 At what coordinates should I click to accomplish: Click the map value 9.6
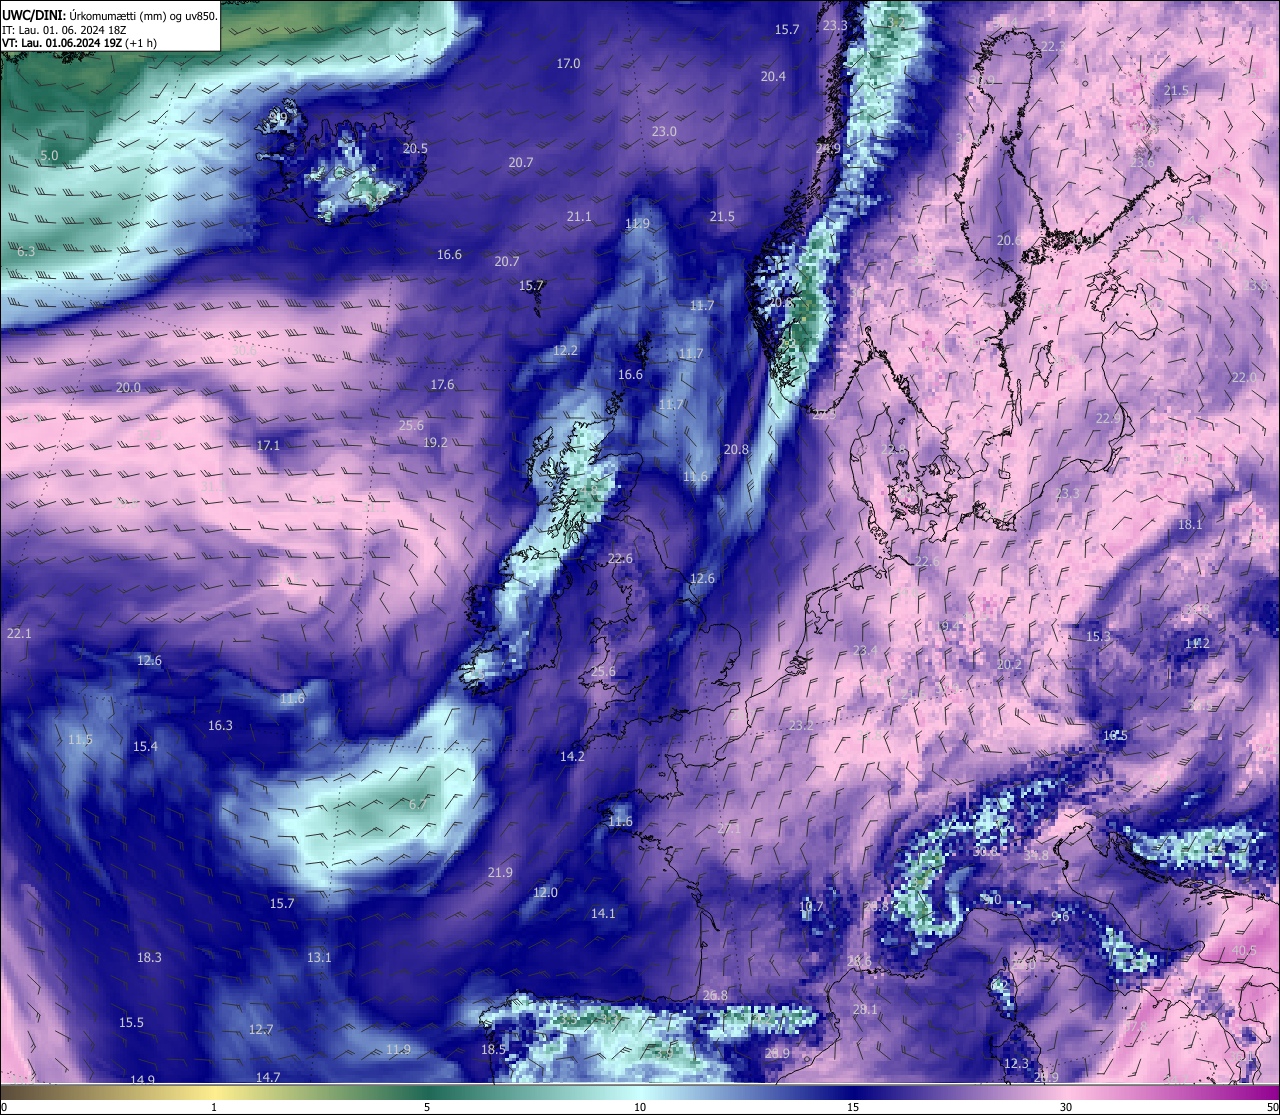tap(1061, 917)
